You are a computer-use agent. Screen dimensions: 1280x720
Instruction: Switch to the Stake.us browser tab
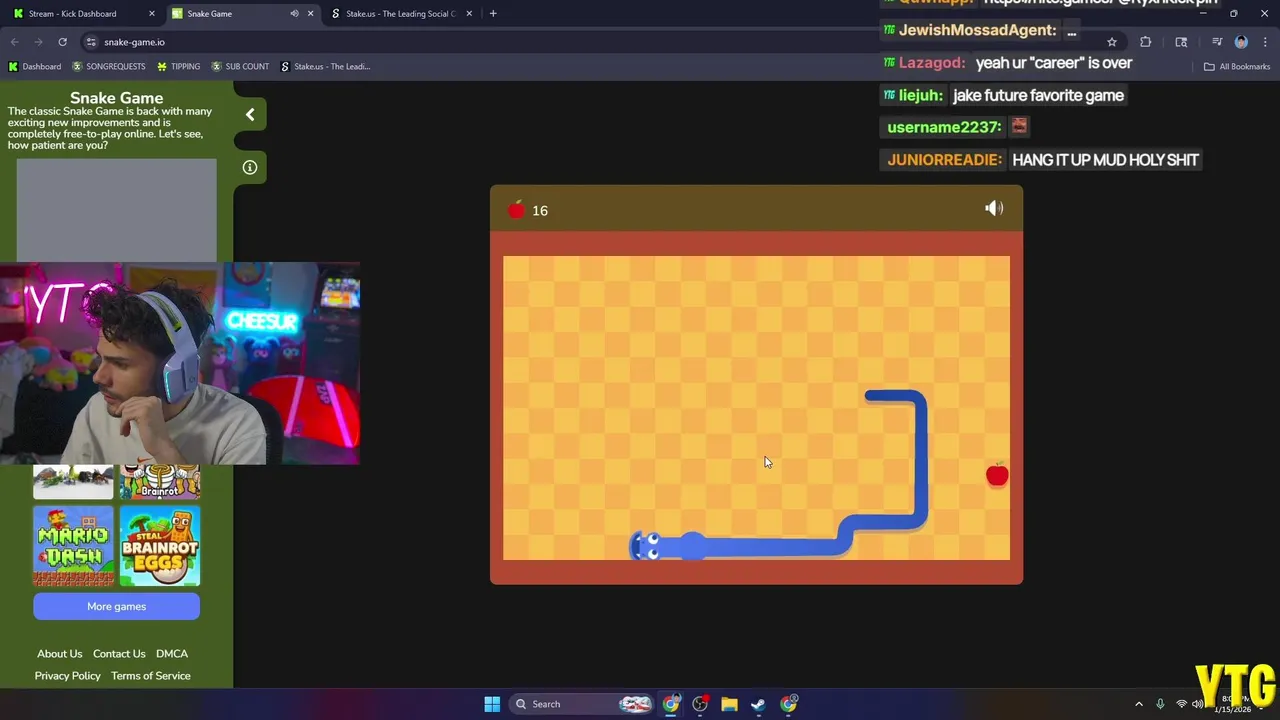coord(400,14)
